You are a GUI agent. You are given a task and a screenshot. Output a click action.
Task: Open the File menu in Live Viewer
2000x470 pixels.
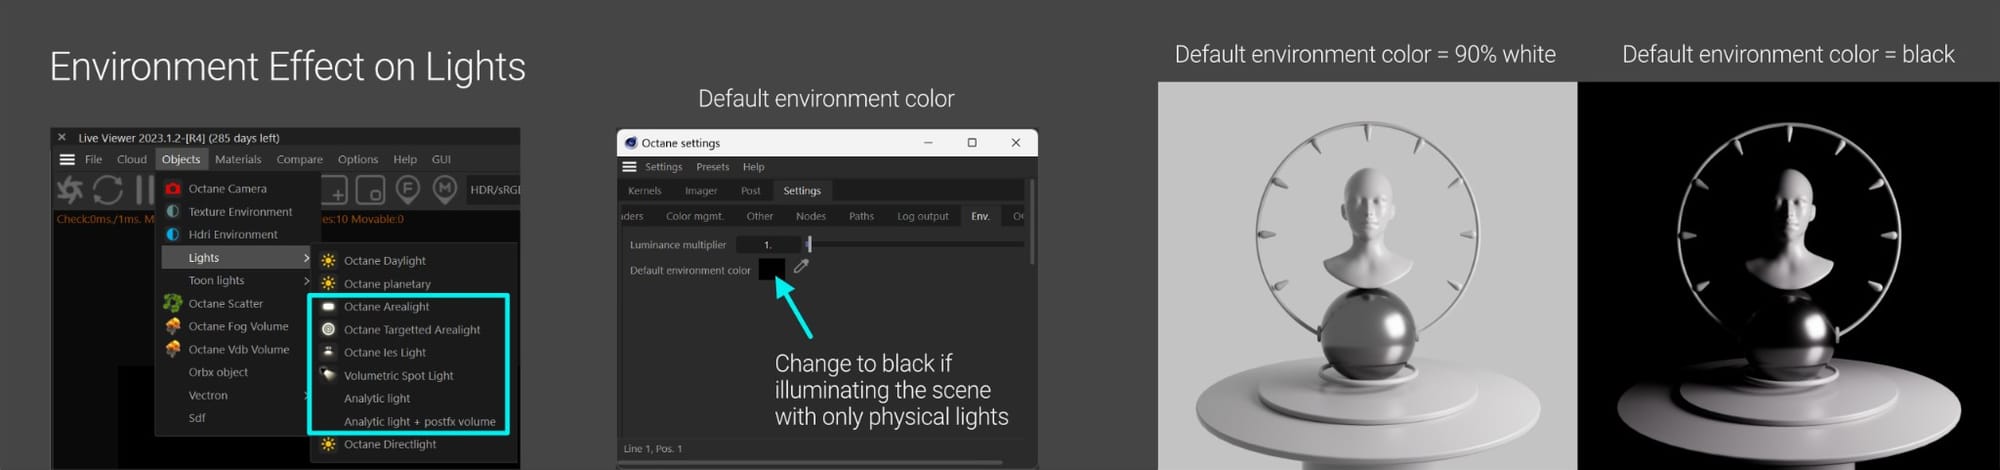click(94, 159)
